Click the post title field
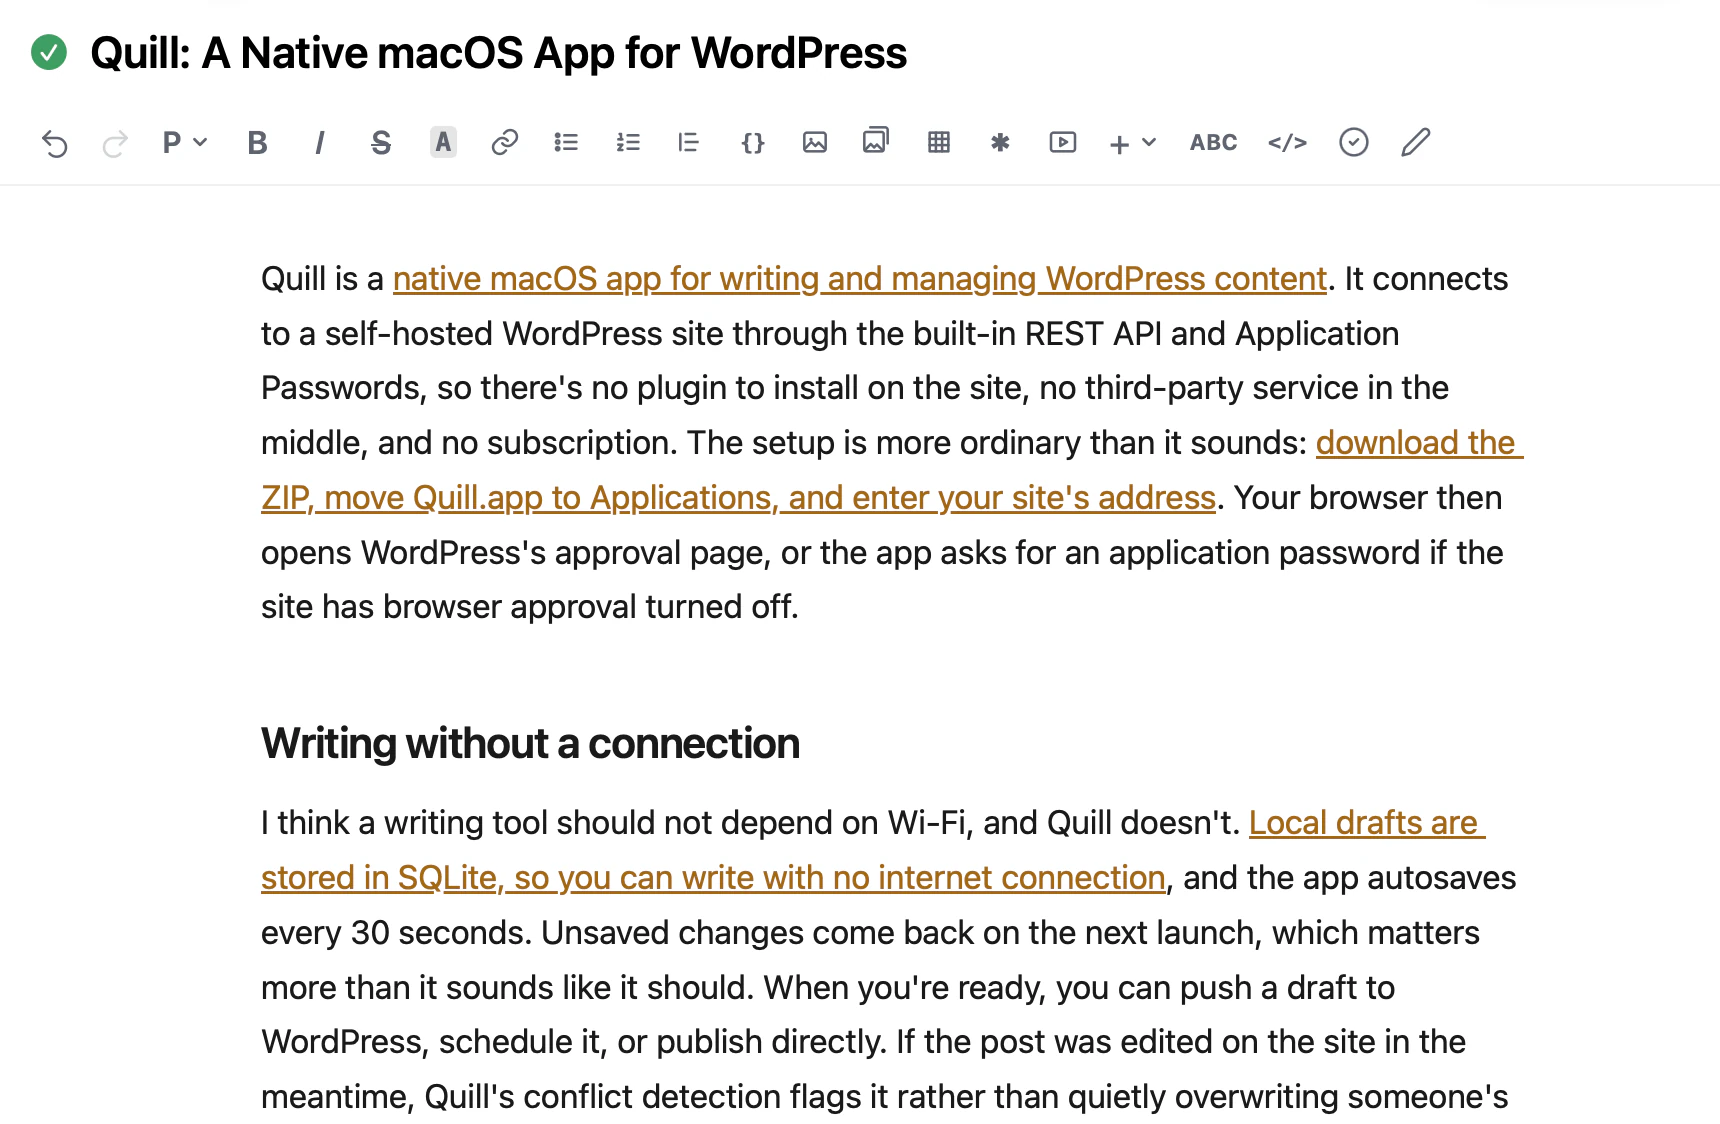This screenshot has width=1720, height=1124. [x=498, y=53]
